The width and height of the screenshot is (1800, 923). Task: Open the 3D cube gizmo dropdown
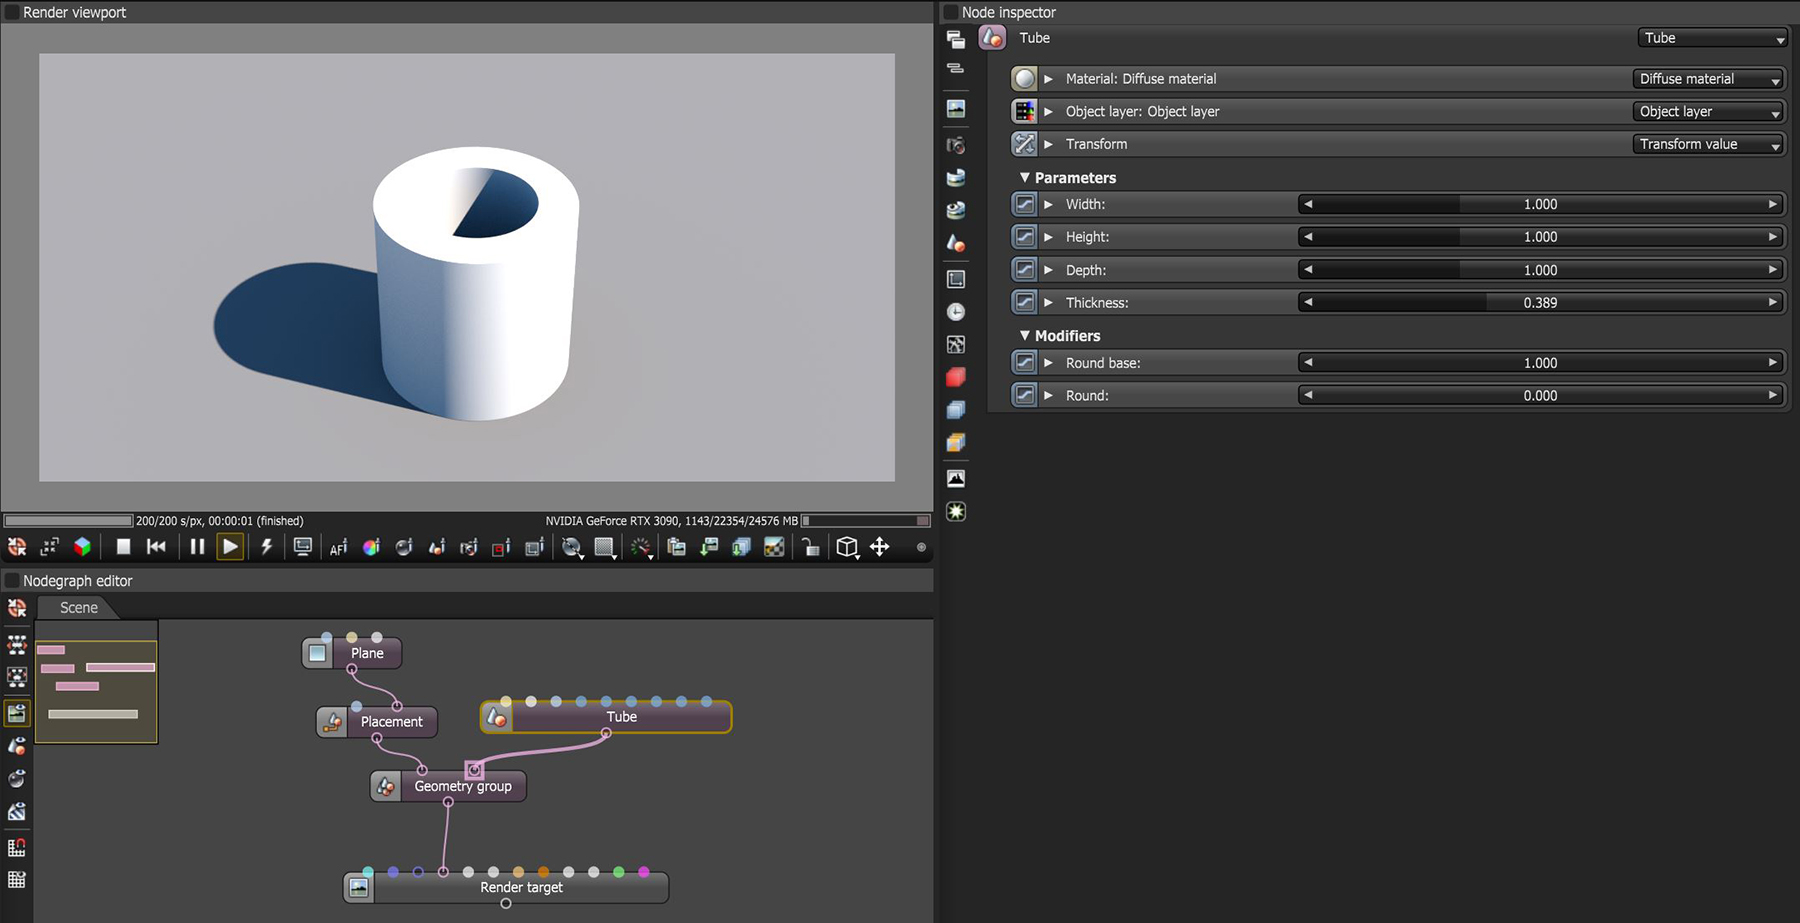point(848,547)
